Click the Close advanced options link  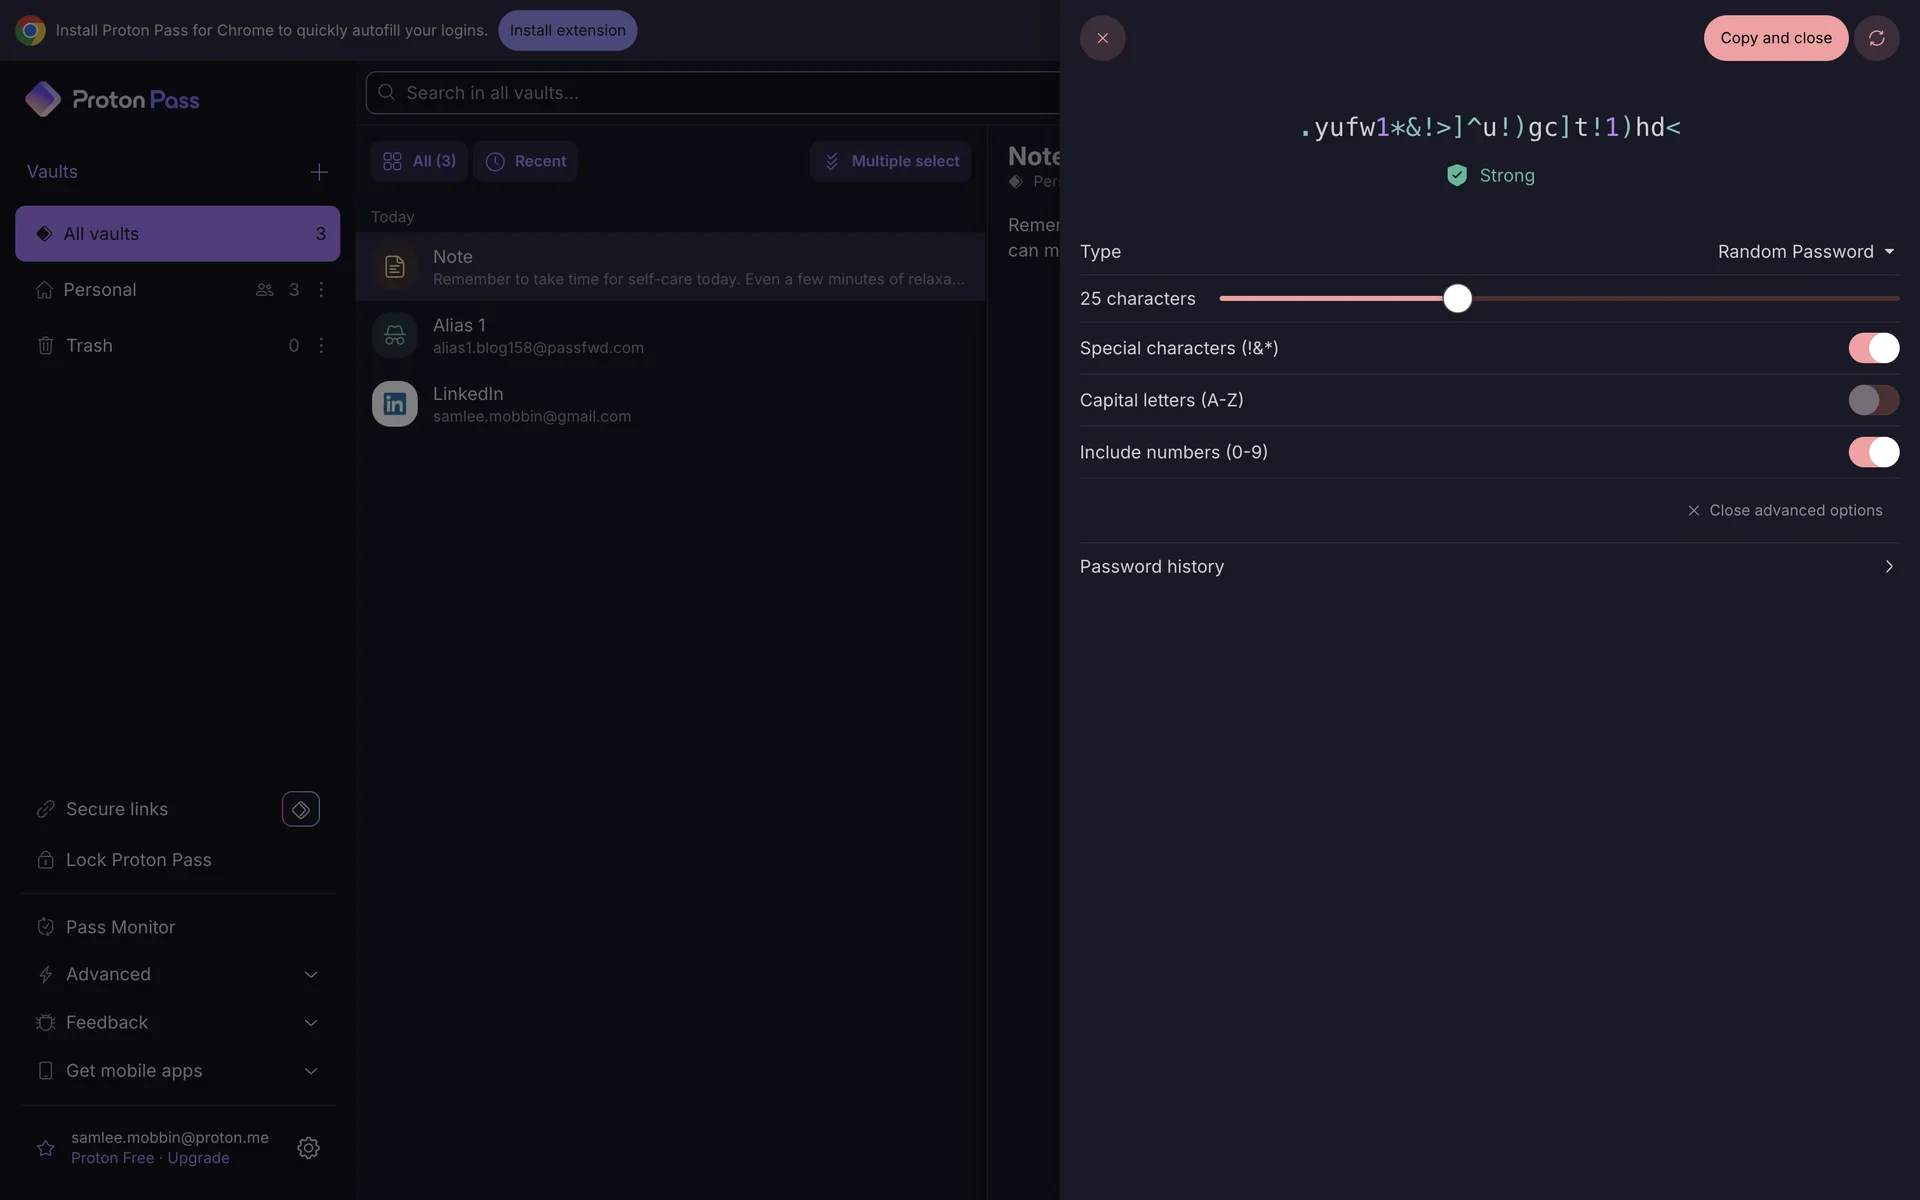1784,511
